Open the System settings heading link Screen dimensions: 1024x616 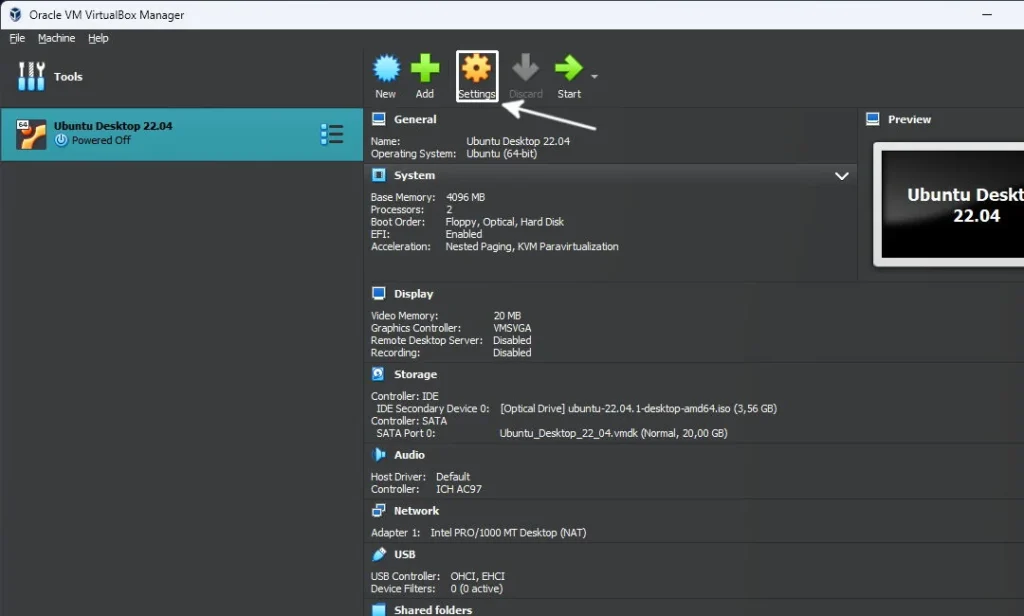(414, 175)
